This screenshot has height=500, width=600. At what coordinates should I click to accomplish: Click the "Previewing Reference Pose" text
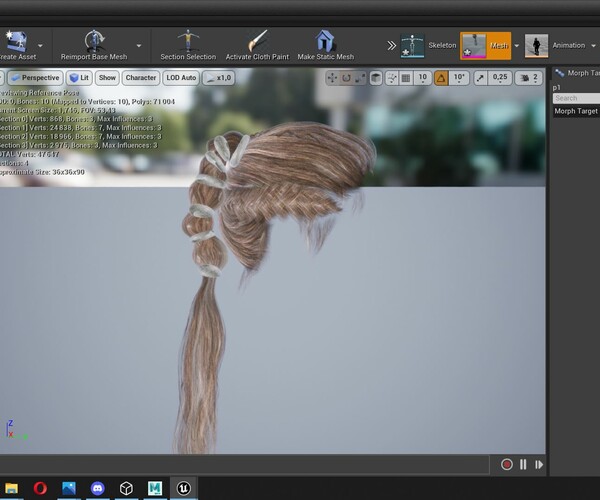[x=39, y=93]
